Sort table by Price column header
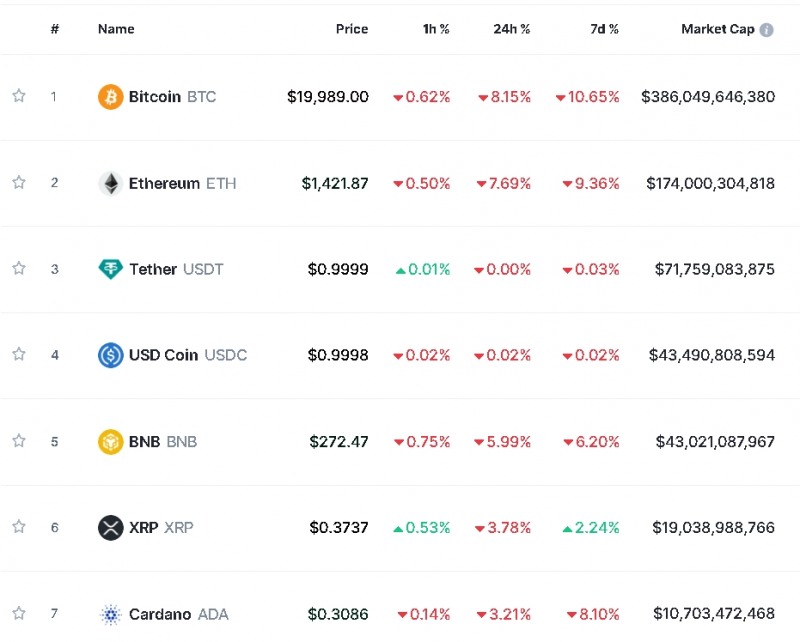This screenshot has height=642, width=800. point(352,29)
